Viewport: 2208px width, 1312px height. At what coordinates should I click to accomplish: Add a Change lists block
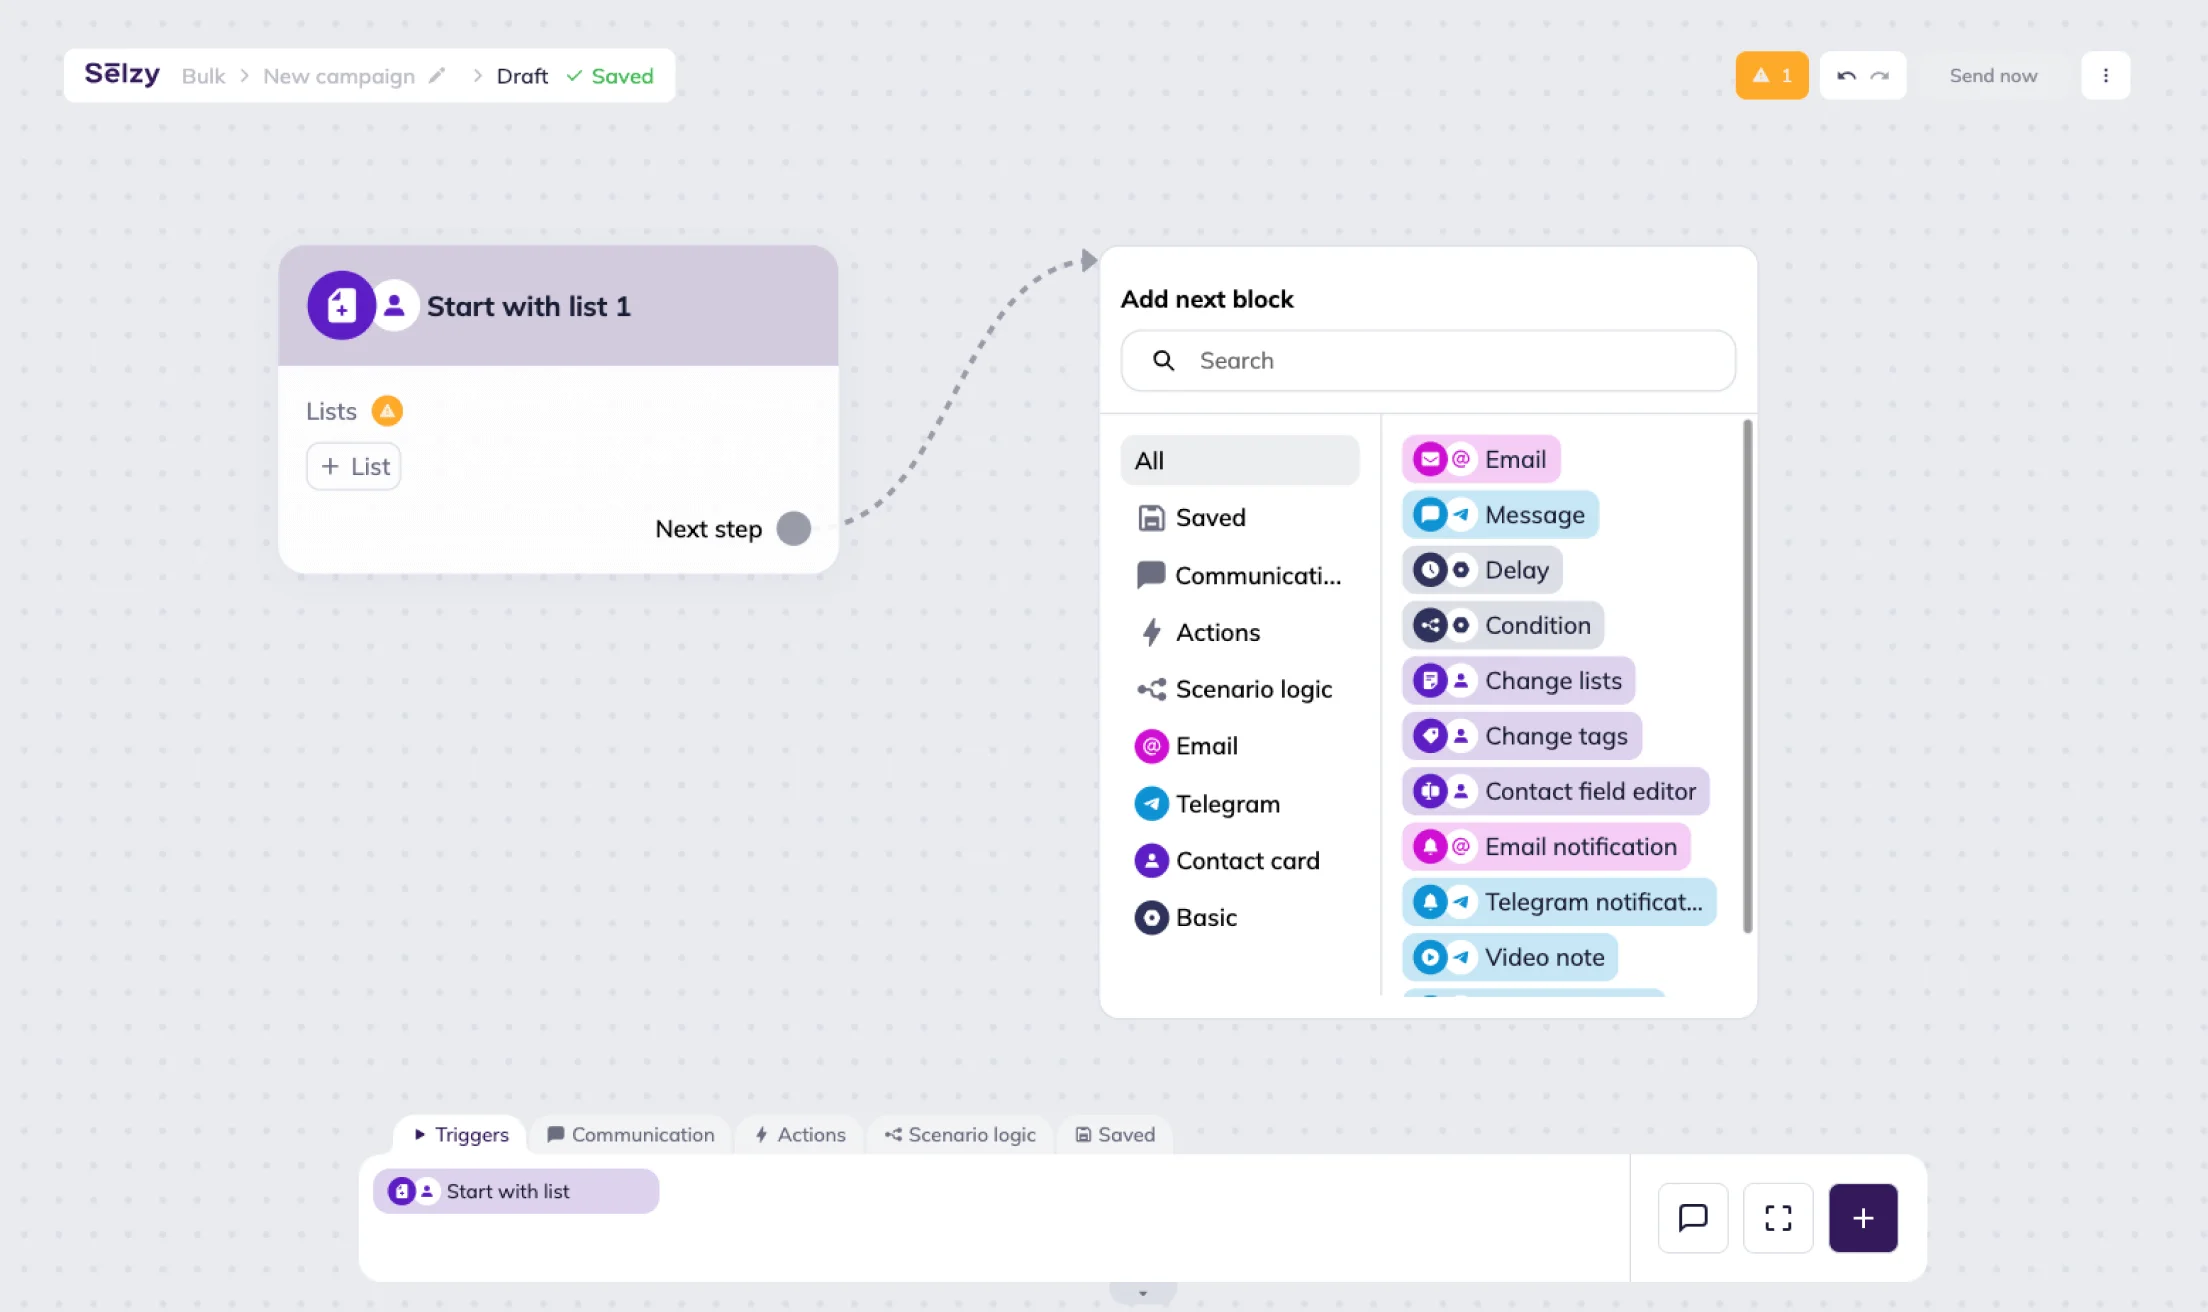click(x=1519, y=681)
